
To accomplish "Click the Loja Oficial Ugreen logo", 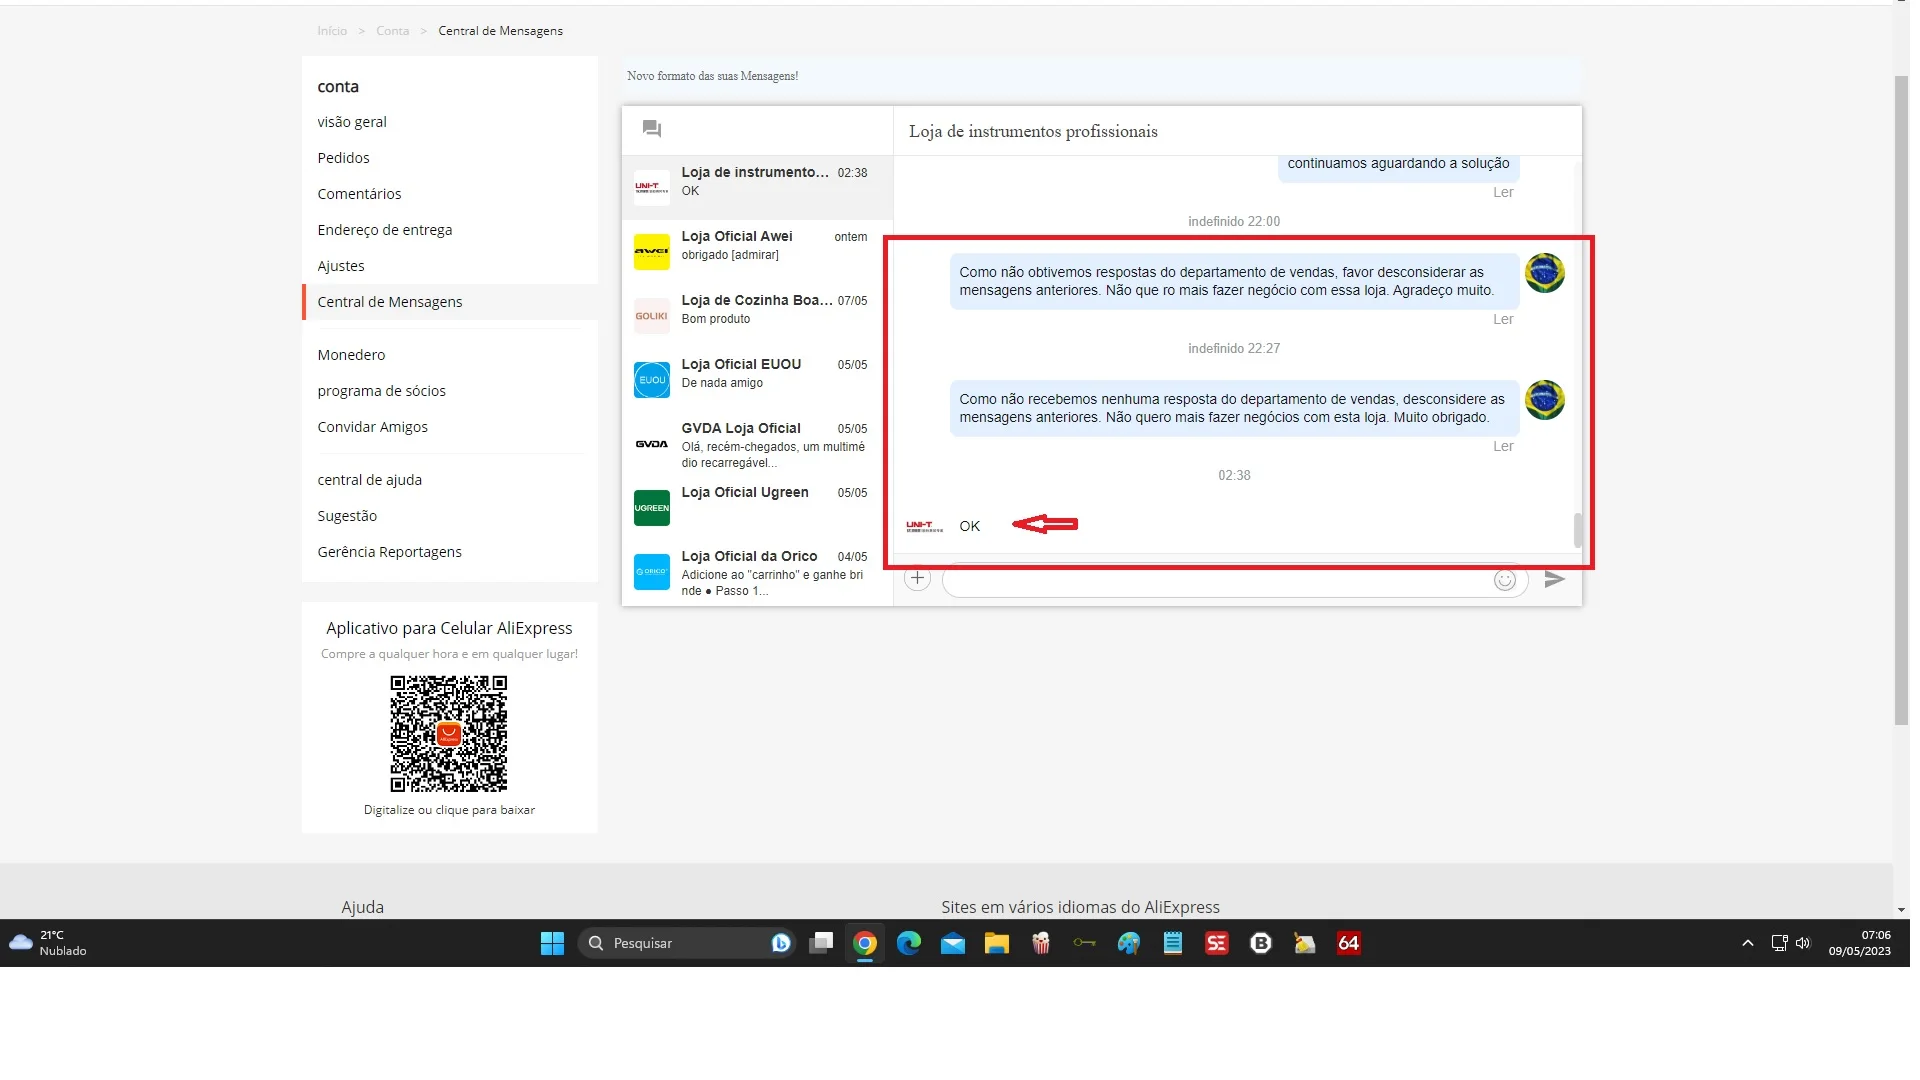I will [652, 508].
